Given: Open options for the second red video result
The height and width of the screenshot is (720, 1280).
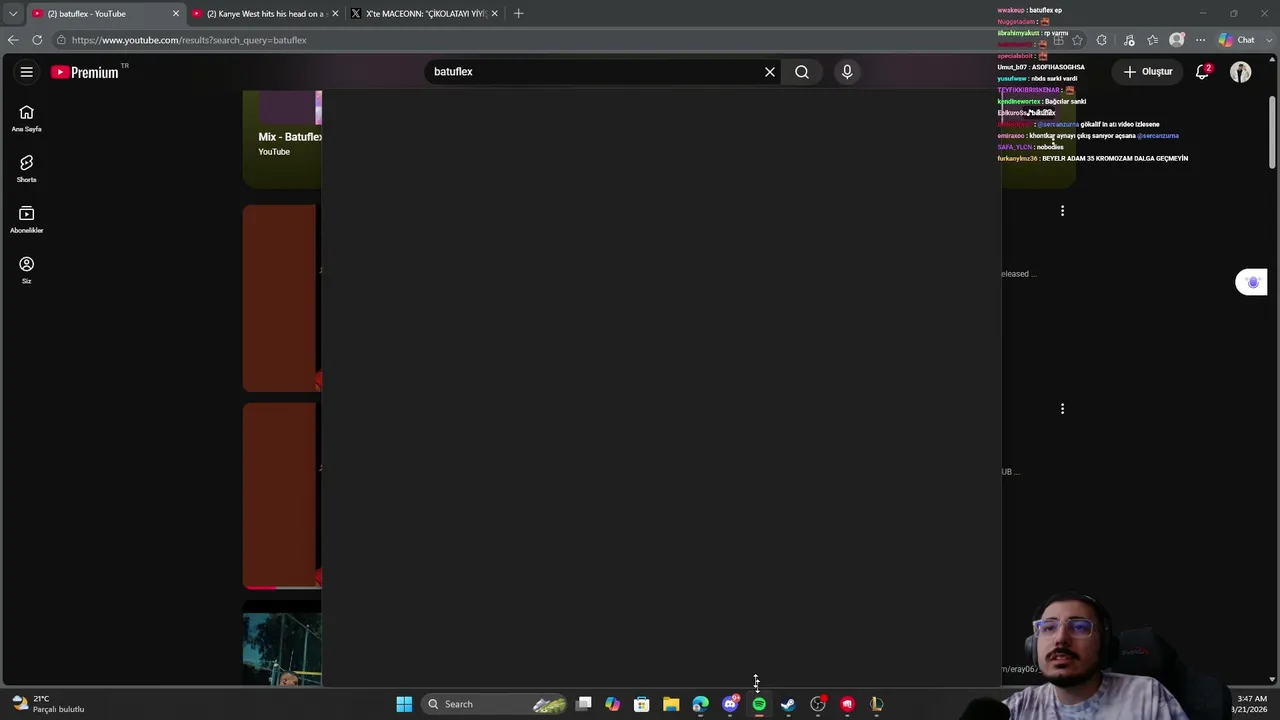Looking at the screenshot, I should tap(1062, 409).
